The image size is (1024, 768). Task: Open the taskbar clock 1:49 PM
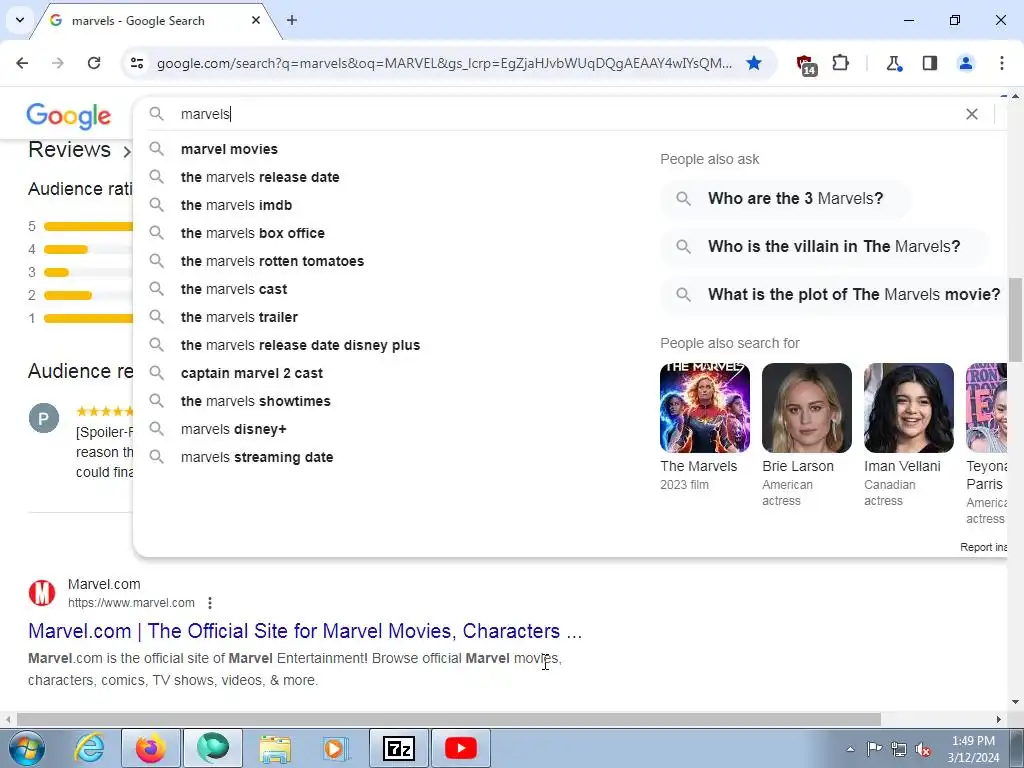tap(973, 749)
